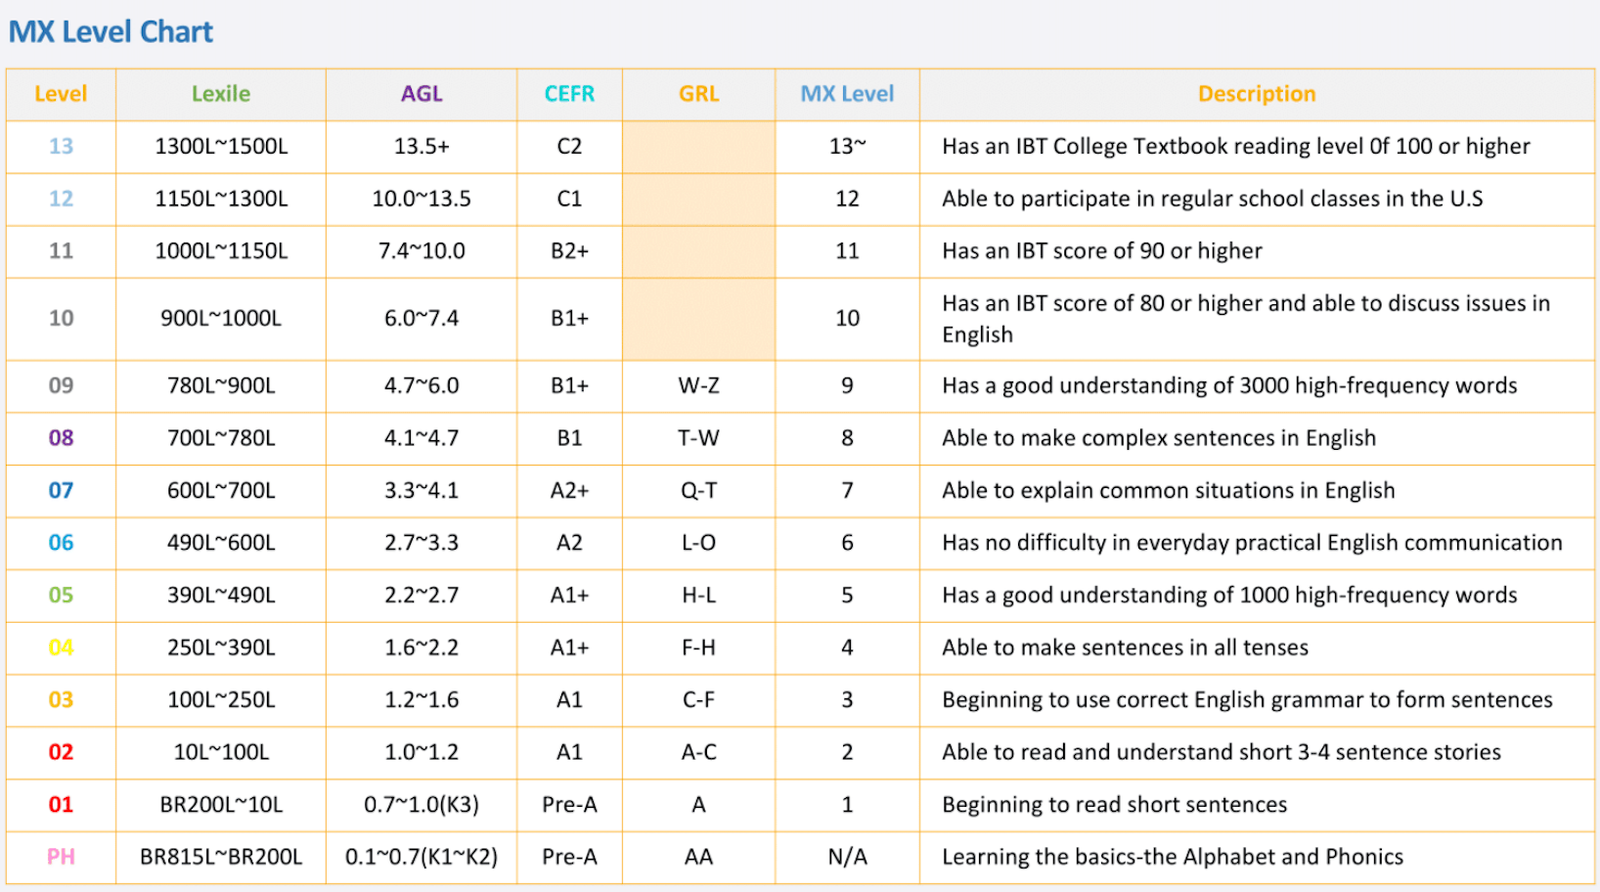Select the "Able to make complex sentences" description

(1158, 438)
